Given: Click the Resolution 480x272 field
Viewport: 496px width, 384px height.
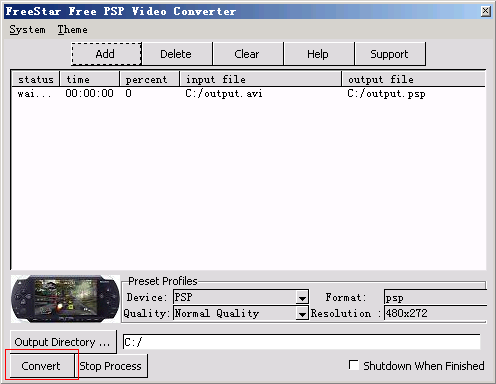Looking at the screenshot, I should point(435,313).
